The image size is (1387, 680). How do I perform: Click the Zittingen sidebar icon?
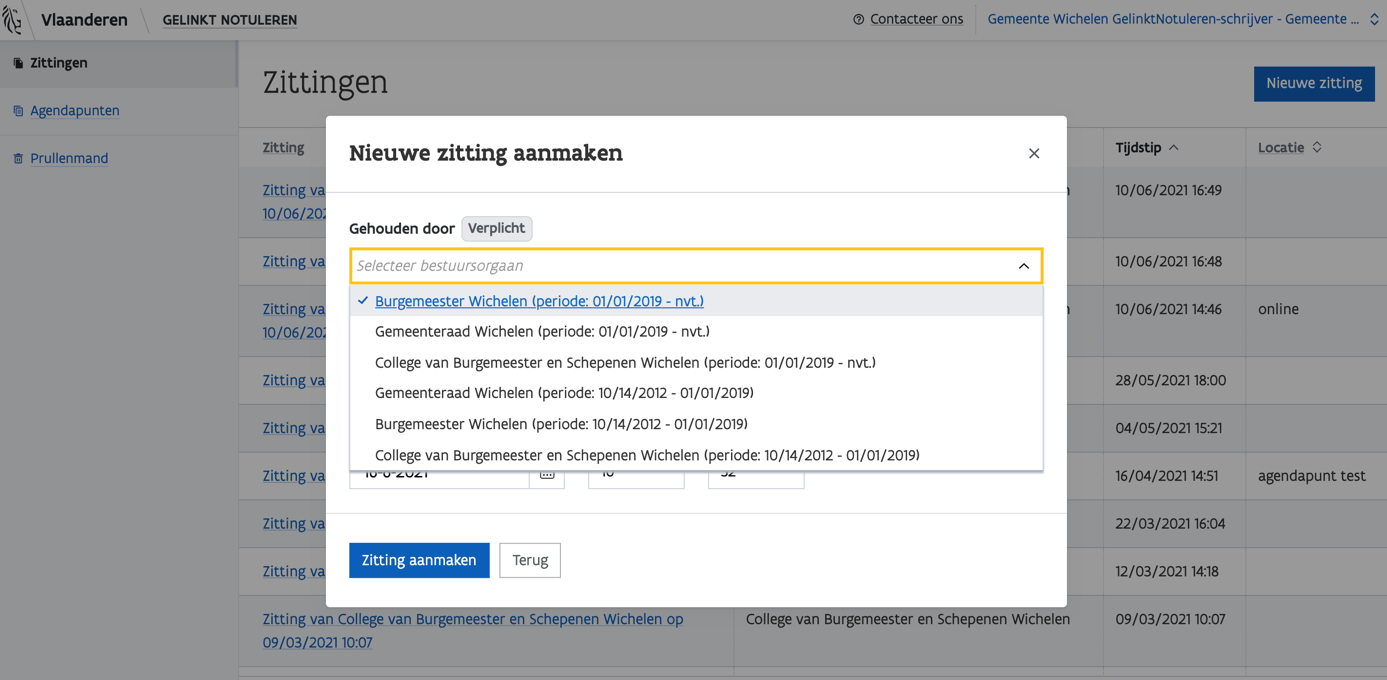[18, 63]
